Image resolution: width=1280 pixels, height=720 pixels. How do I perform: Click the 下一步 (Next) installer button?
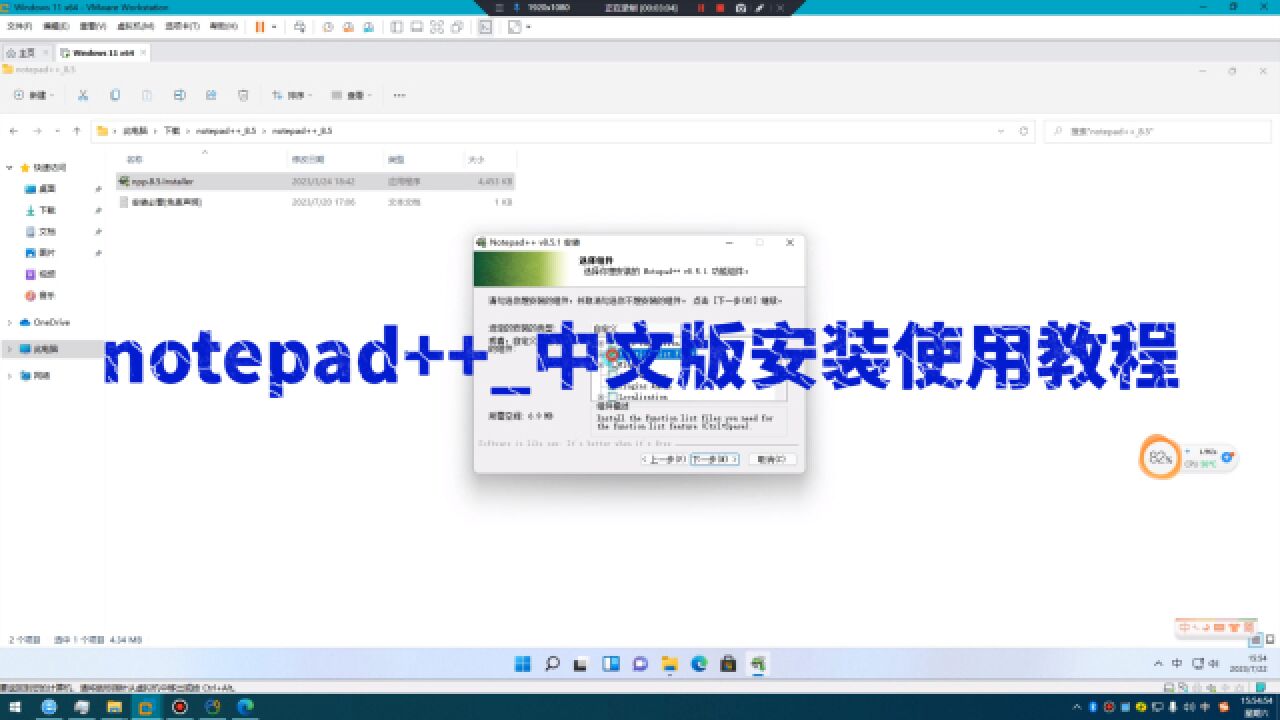click(x=712, y=459)
